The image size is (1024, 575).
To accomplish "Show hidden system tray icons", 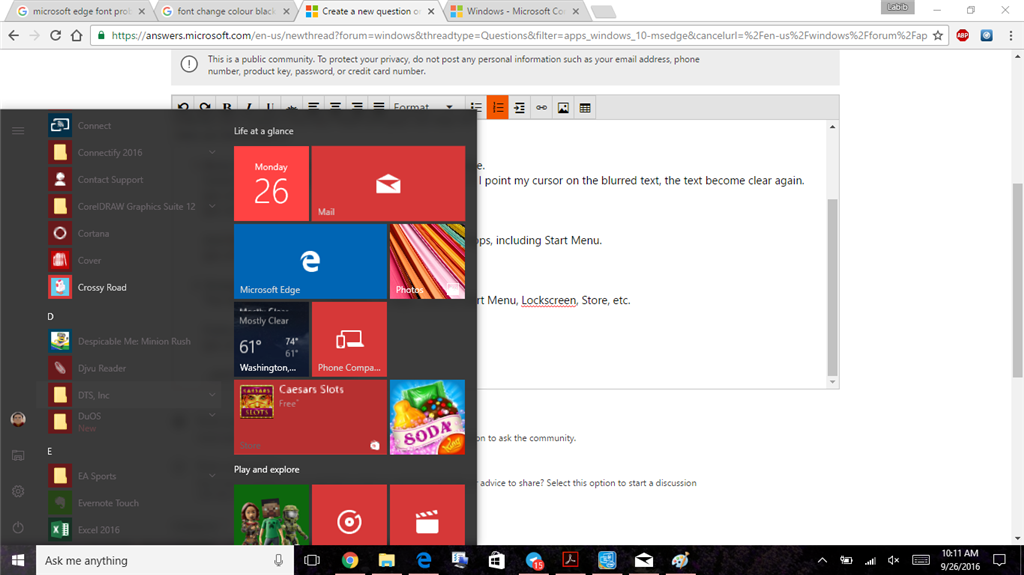I will click(822, 561).
